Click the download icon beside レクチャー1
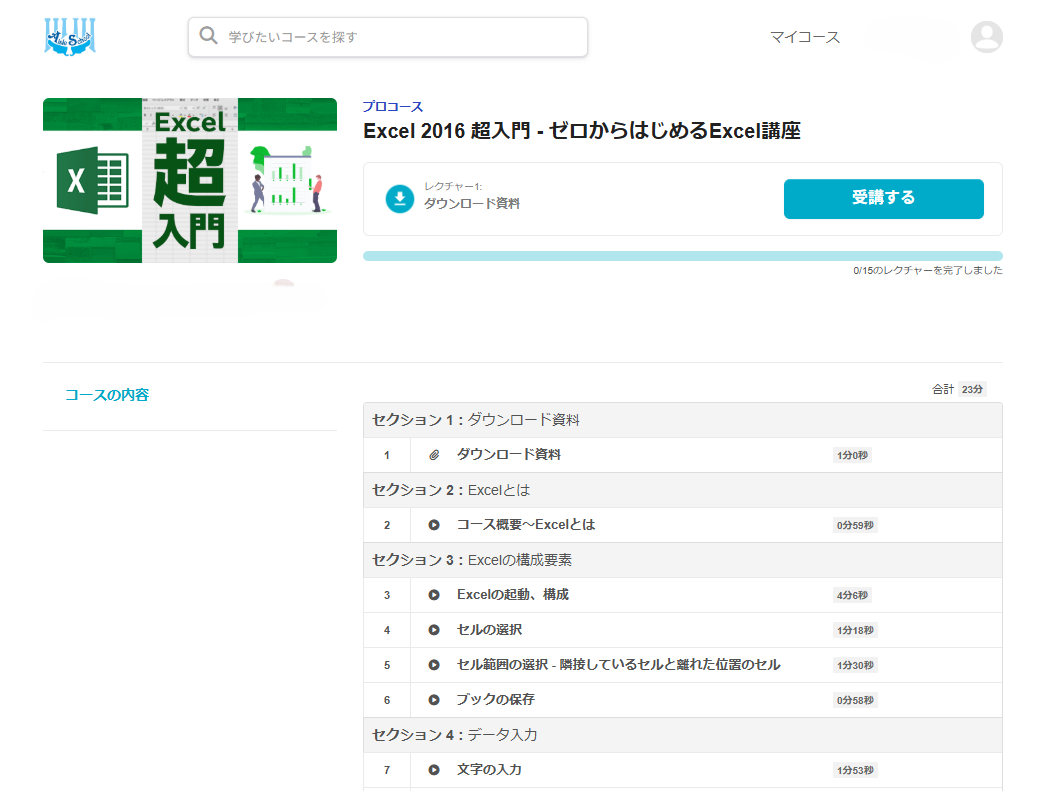1050x791 pixels. (399, 199)
